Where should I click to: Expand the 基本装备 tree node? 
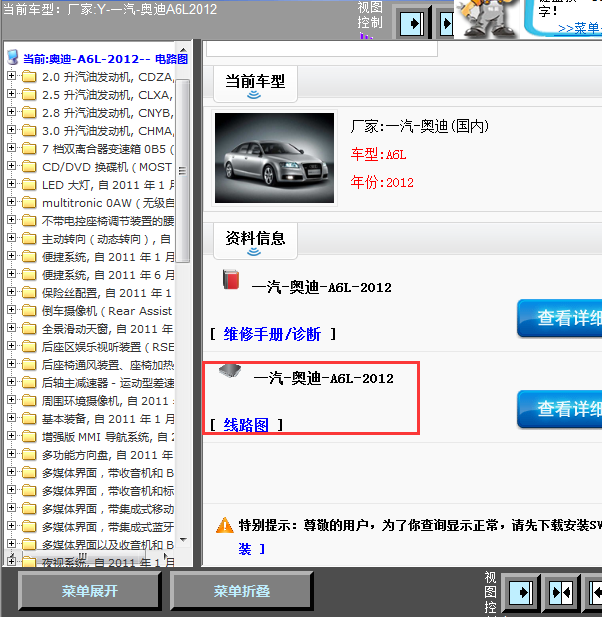pos(11,417)
